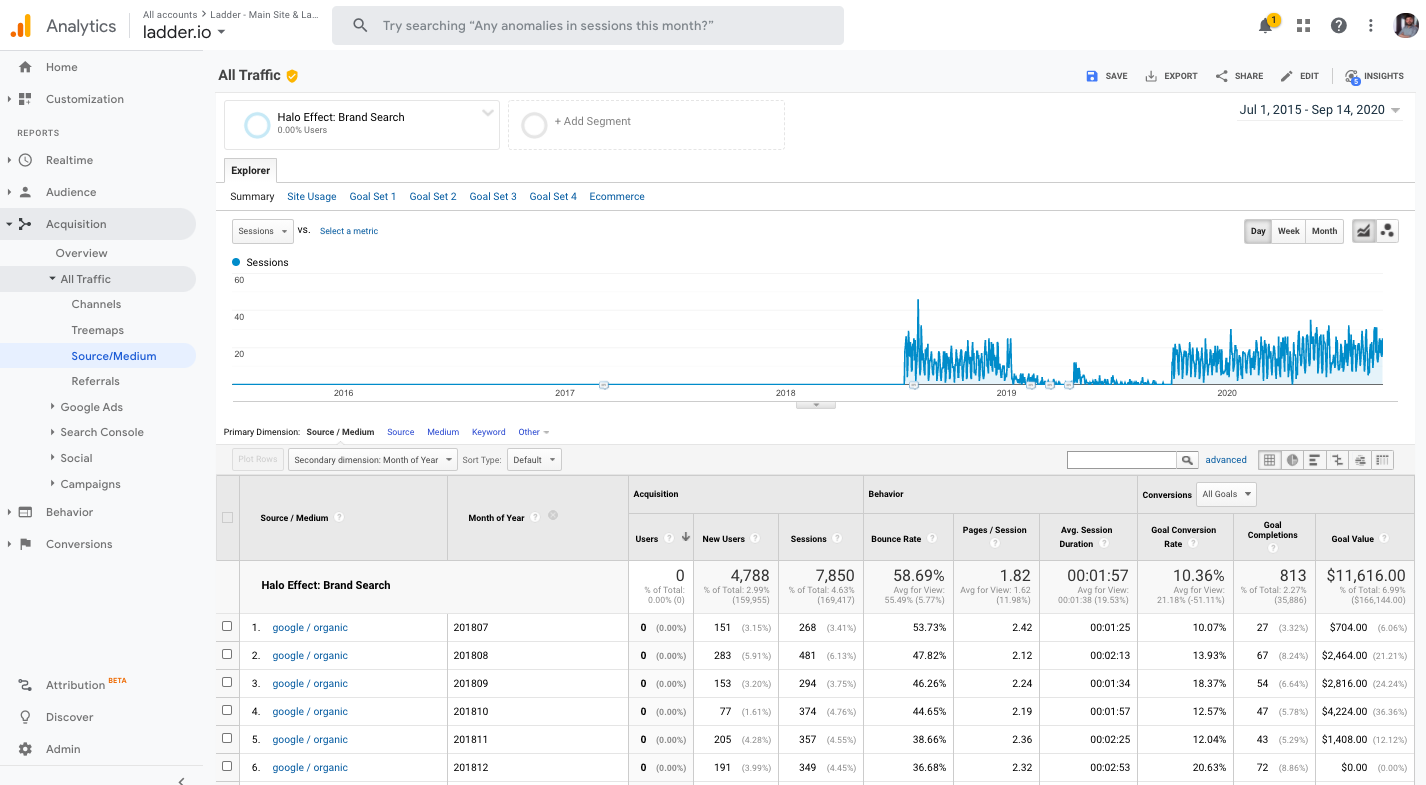Open the three-dot more options menu

click(1371, 26)
